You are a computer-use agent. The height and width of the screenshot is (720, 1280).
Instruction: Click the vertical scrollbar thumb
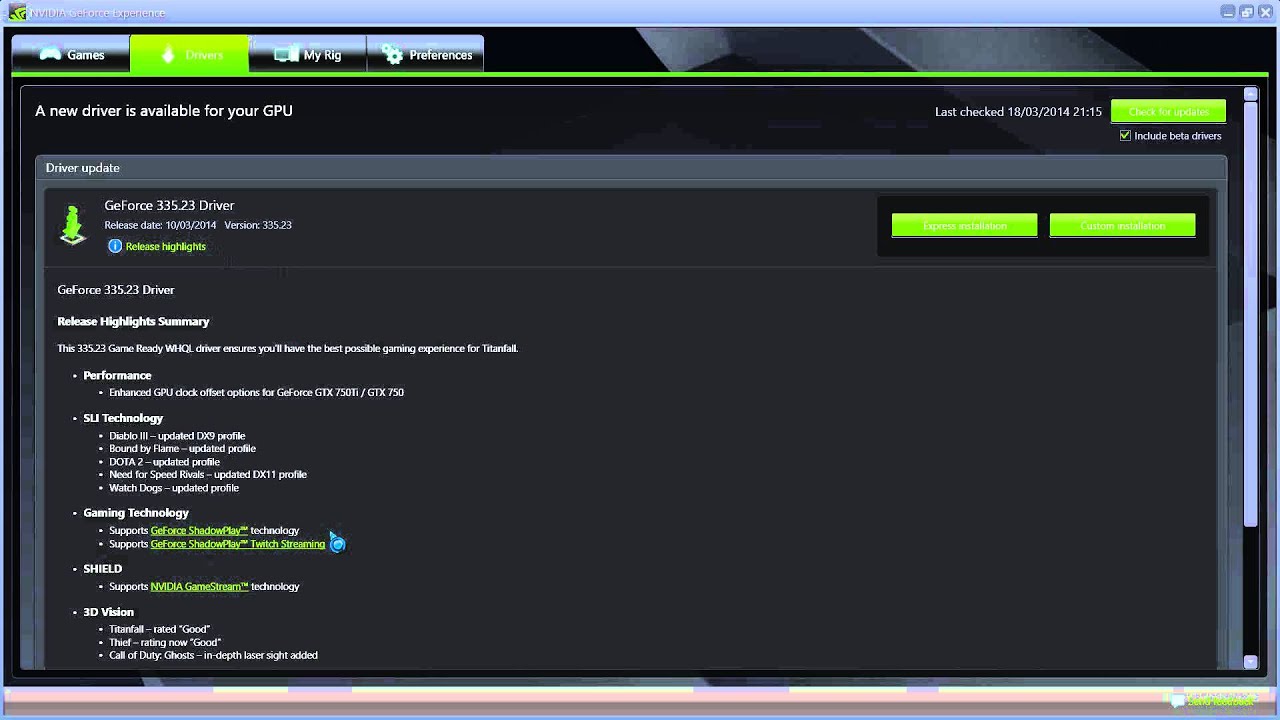coord(1250,314)
